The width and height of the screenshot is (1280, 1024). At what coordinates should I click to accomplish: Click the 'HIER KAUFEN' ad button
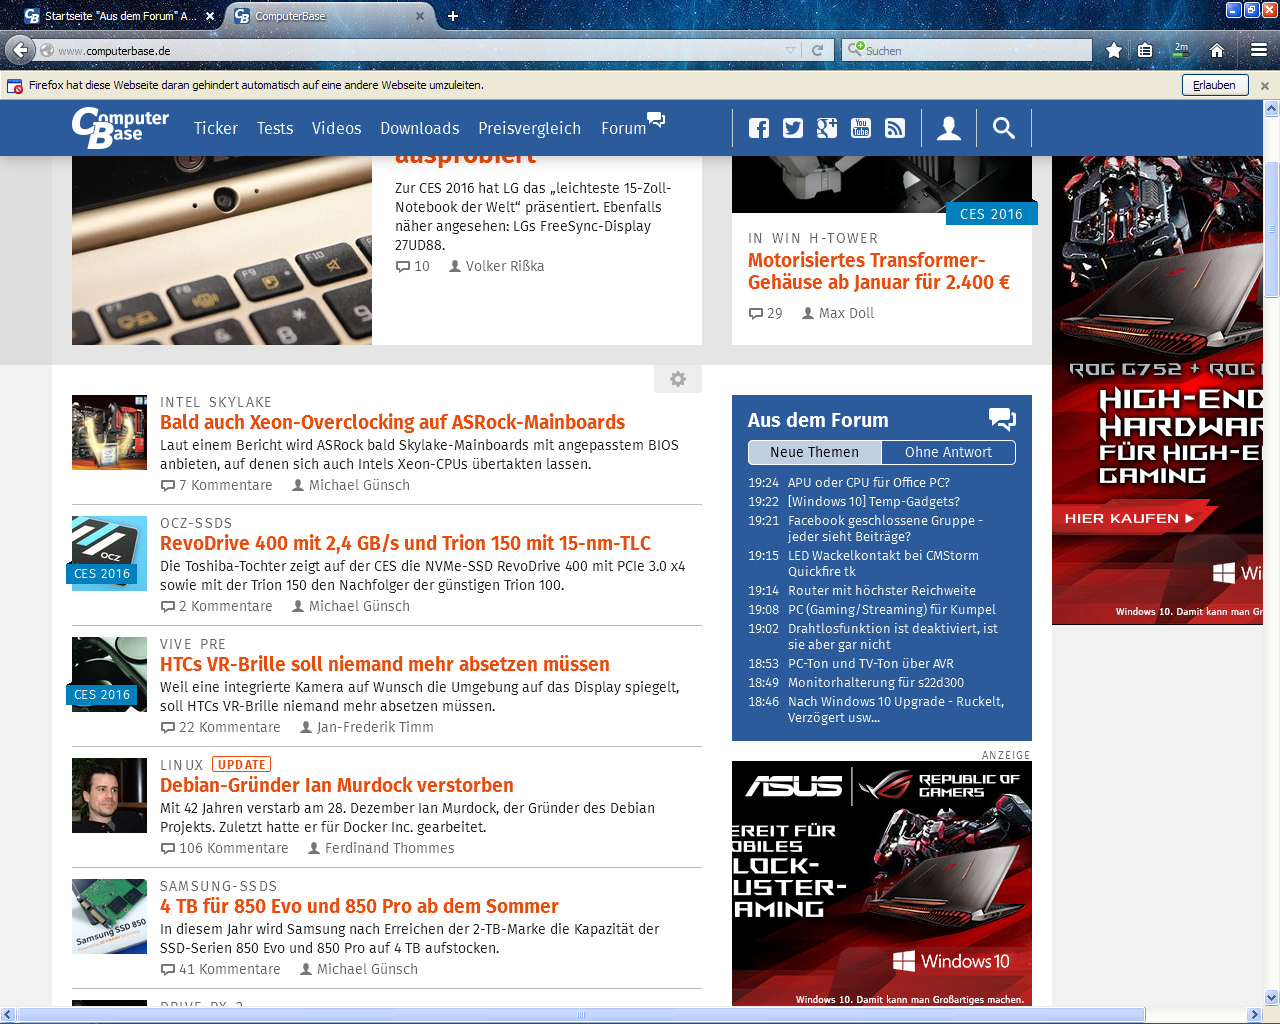coord(1130,518)
